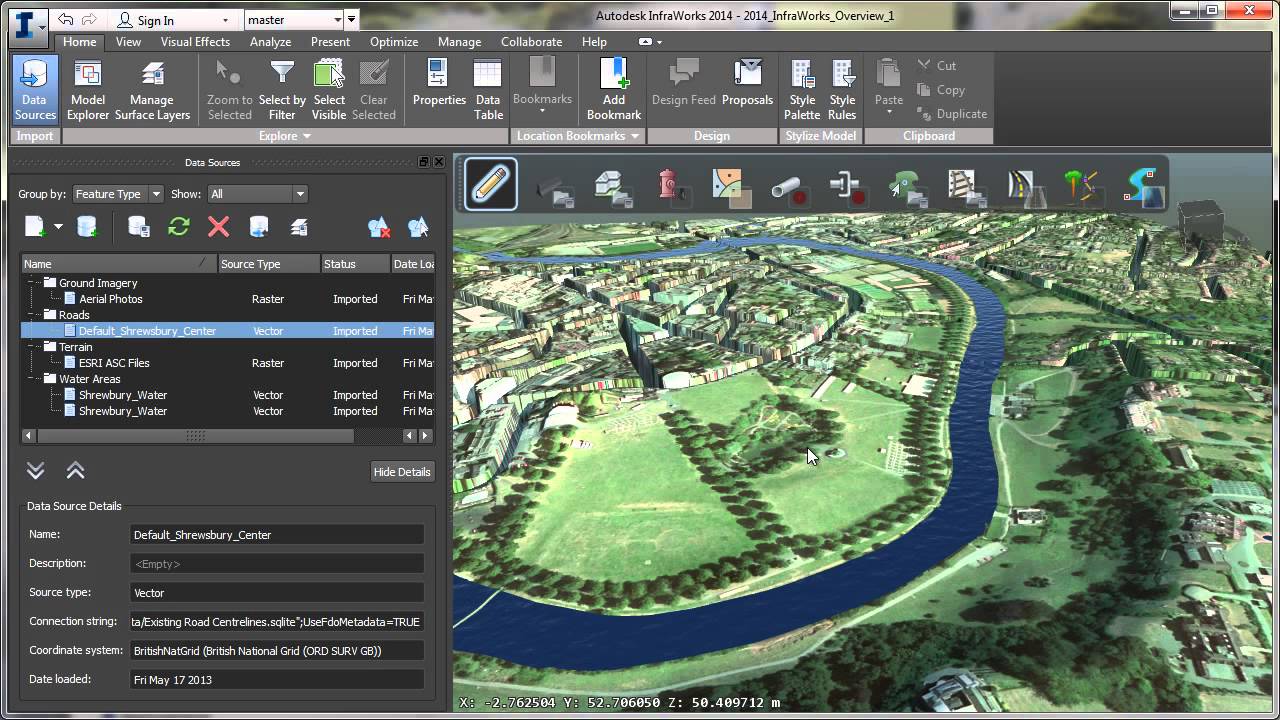Open the Show All dropdown
This screenshot has width=1280, height=720.
258,194
